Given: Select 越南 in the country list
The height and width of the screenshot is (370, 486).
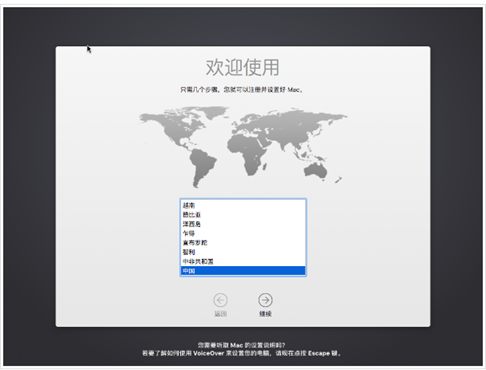Looking at the screenshot, I should pyautogui.click(x=243, y=205).
